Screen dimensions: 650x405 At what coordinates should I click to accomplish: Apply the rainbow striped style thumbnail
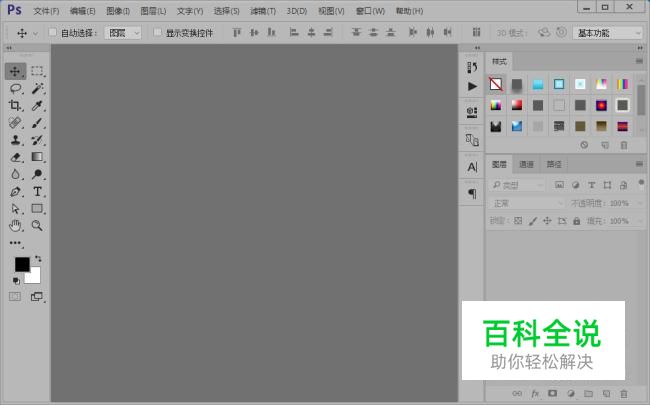pyautogui.click(x=623, y=84)
